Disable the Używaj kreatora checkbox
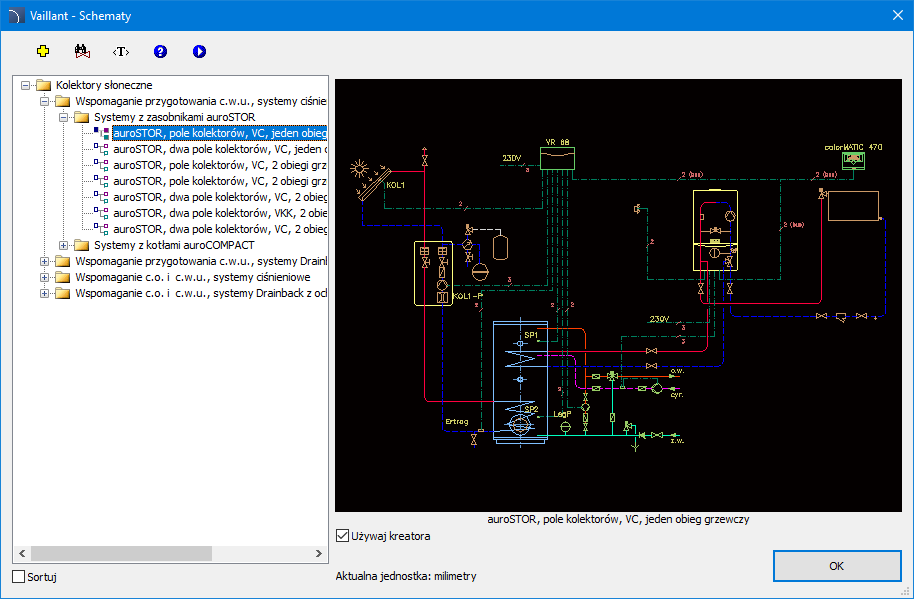The height and width of the screenshot is (599, 914). tap(344, 536)
